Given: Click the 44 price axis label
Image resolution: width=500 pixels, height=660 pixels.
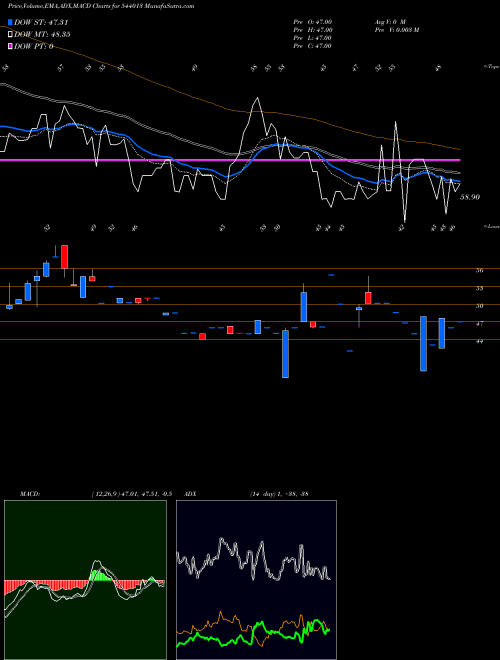Looking at the screenshot, I should click(x=479, y=341).
